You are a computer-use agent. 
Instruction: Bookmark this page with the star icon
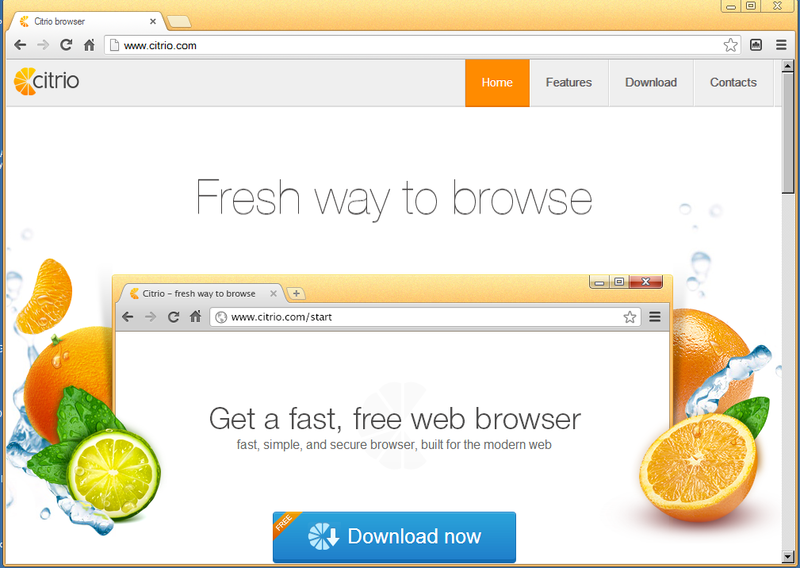pos(730,45)
